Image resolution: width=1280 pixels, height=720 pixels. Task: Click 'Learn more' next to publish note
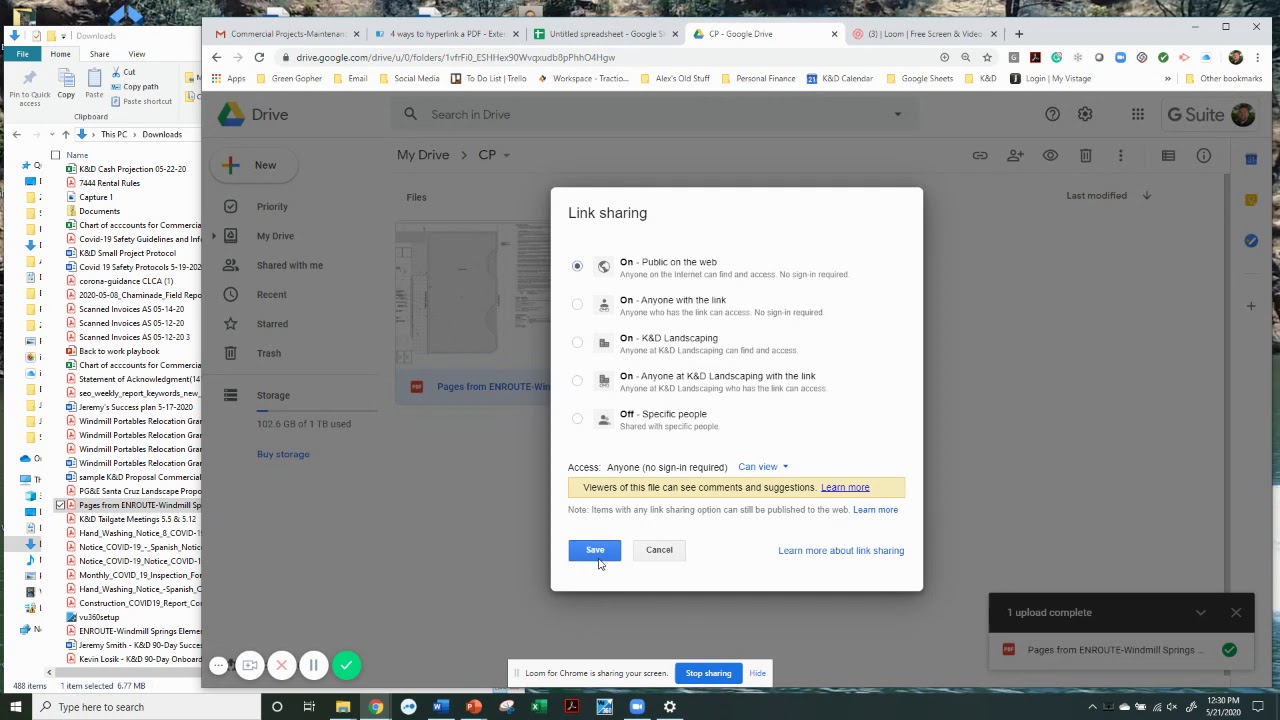(x=875, y=510)
